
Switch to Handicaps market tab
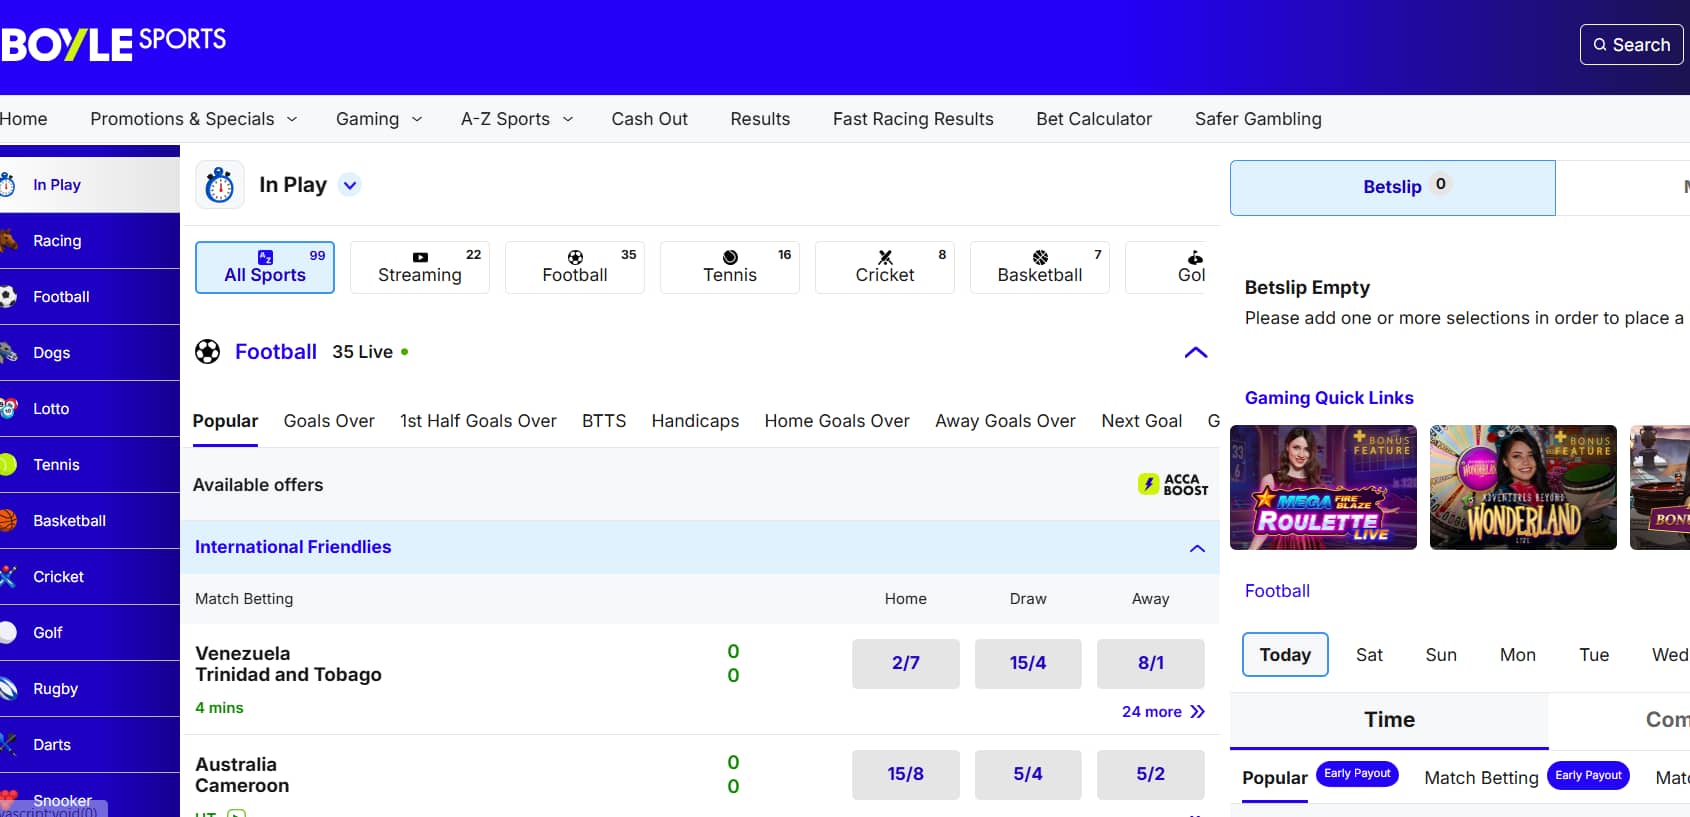[695, 421]
